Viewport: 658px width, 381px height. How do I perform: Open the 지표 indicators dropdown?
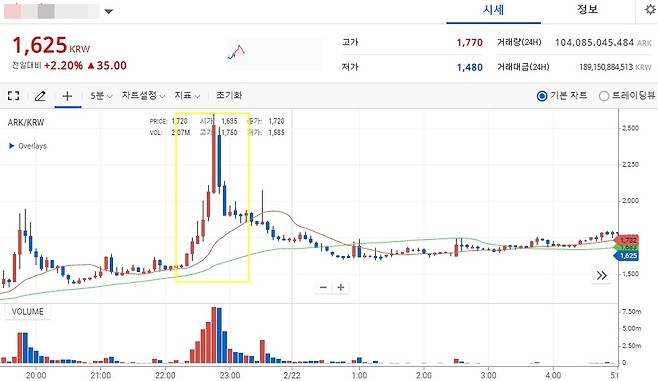(187, 96)
